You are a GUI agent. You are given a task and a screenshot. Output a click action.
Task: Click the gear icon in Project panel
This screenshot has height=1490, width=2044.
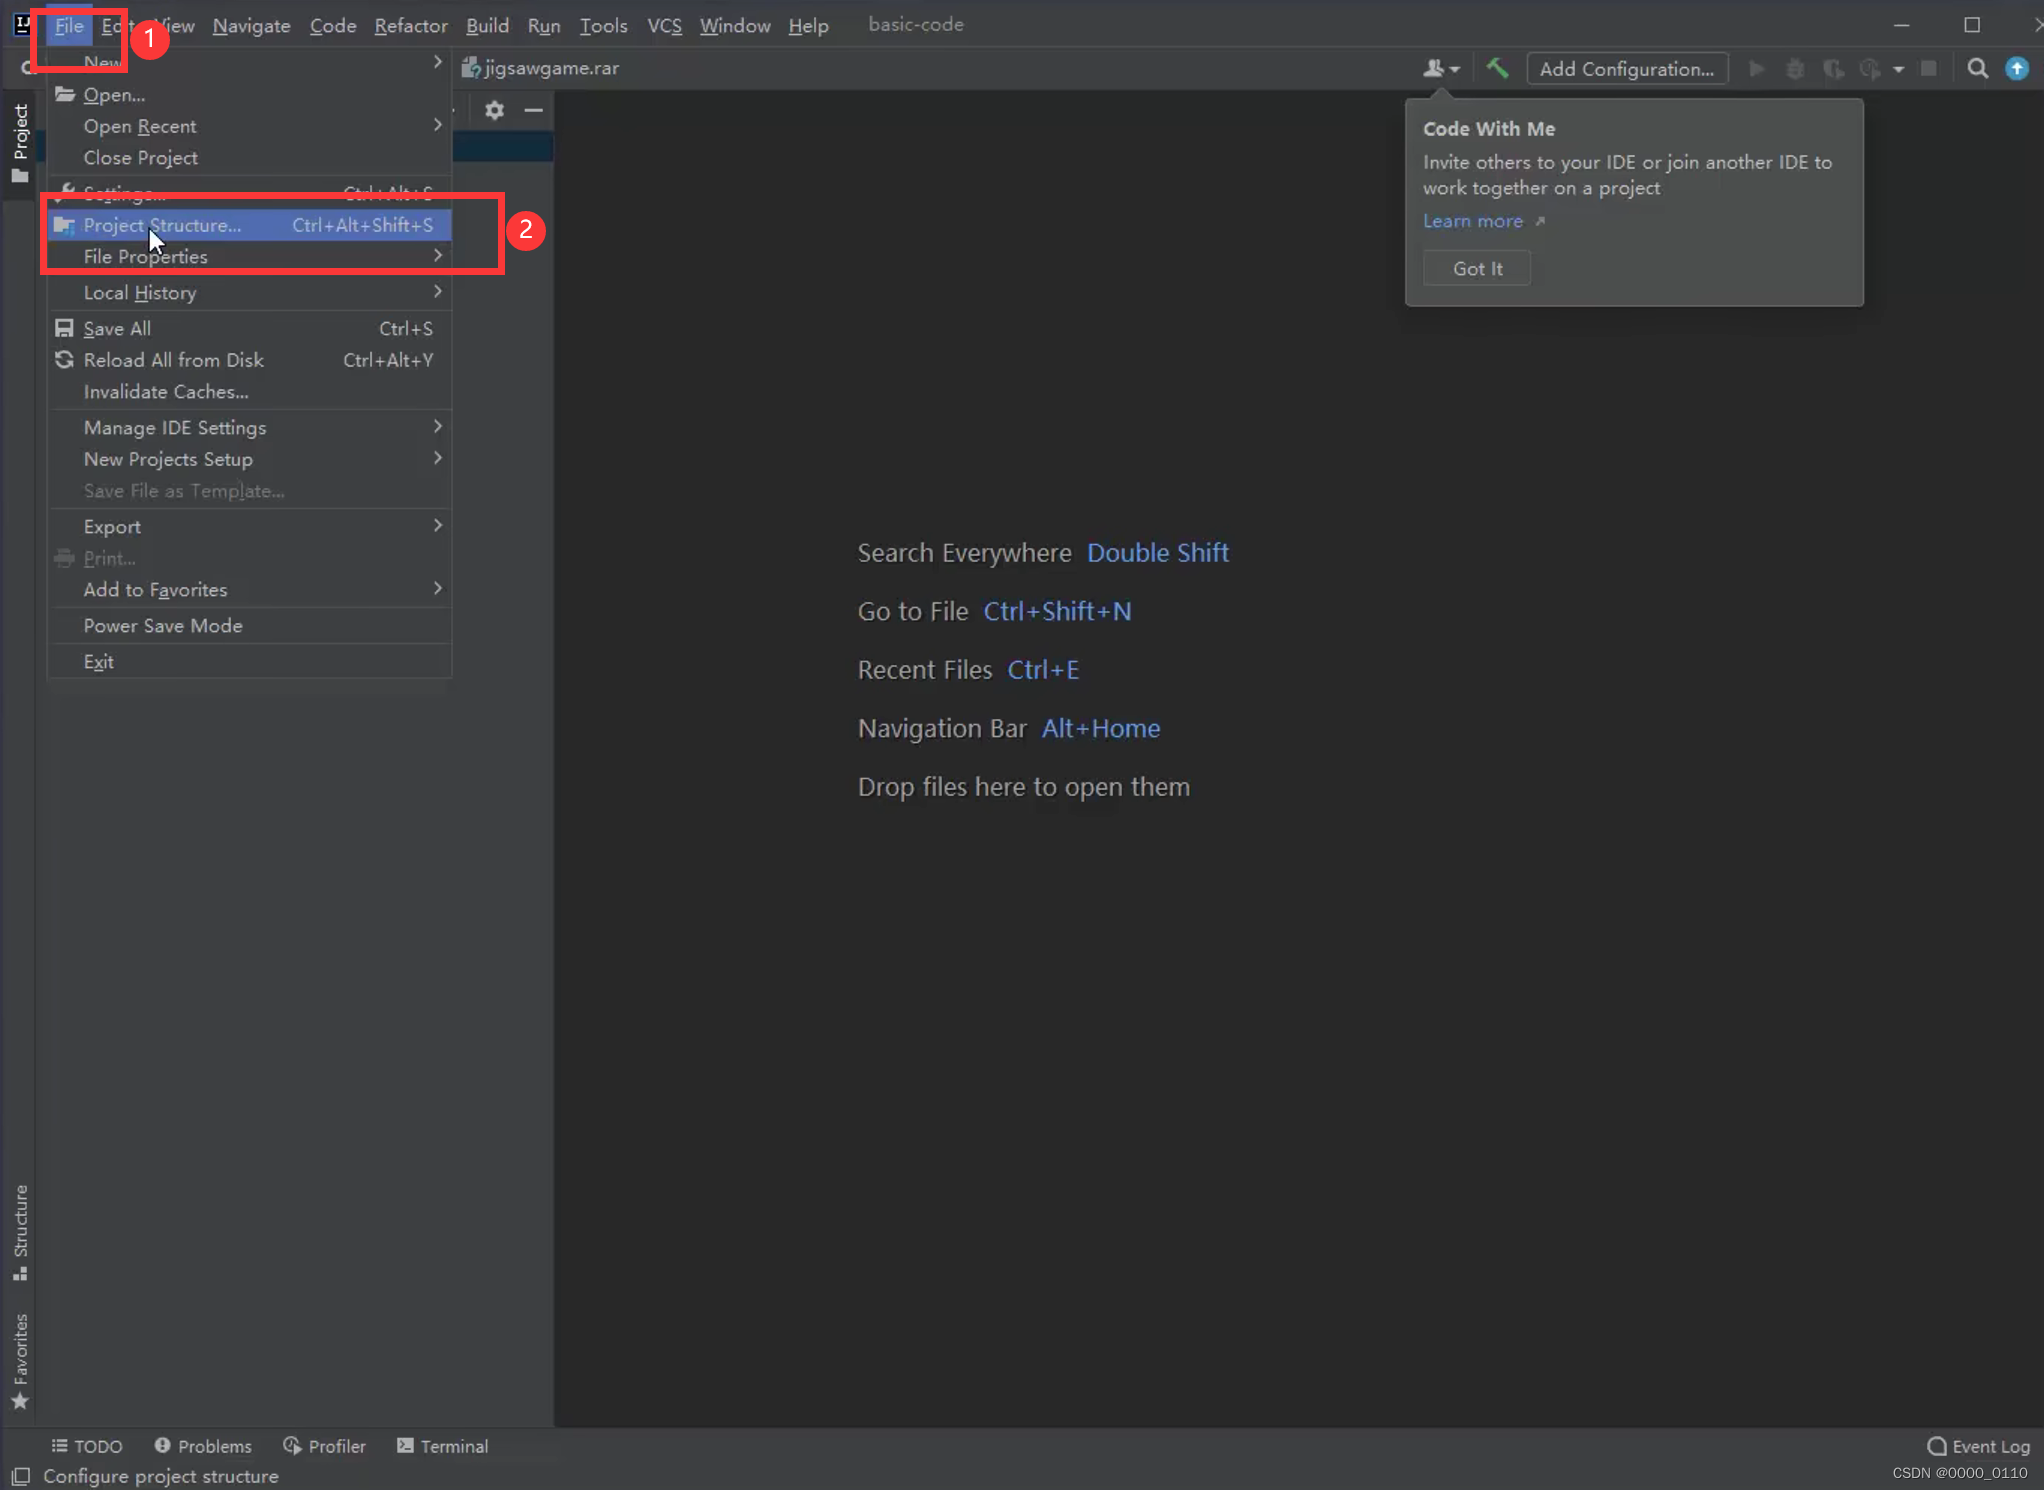click(494, 110)
